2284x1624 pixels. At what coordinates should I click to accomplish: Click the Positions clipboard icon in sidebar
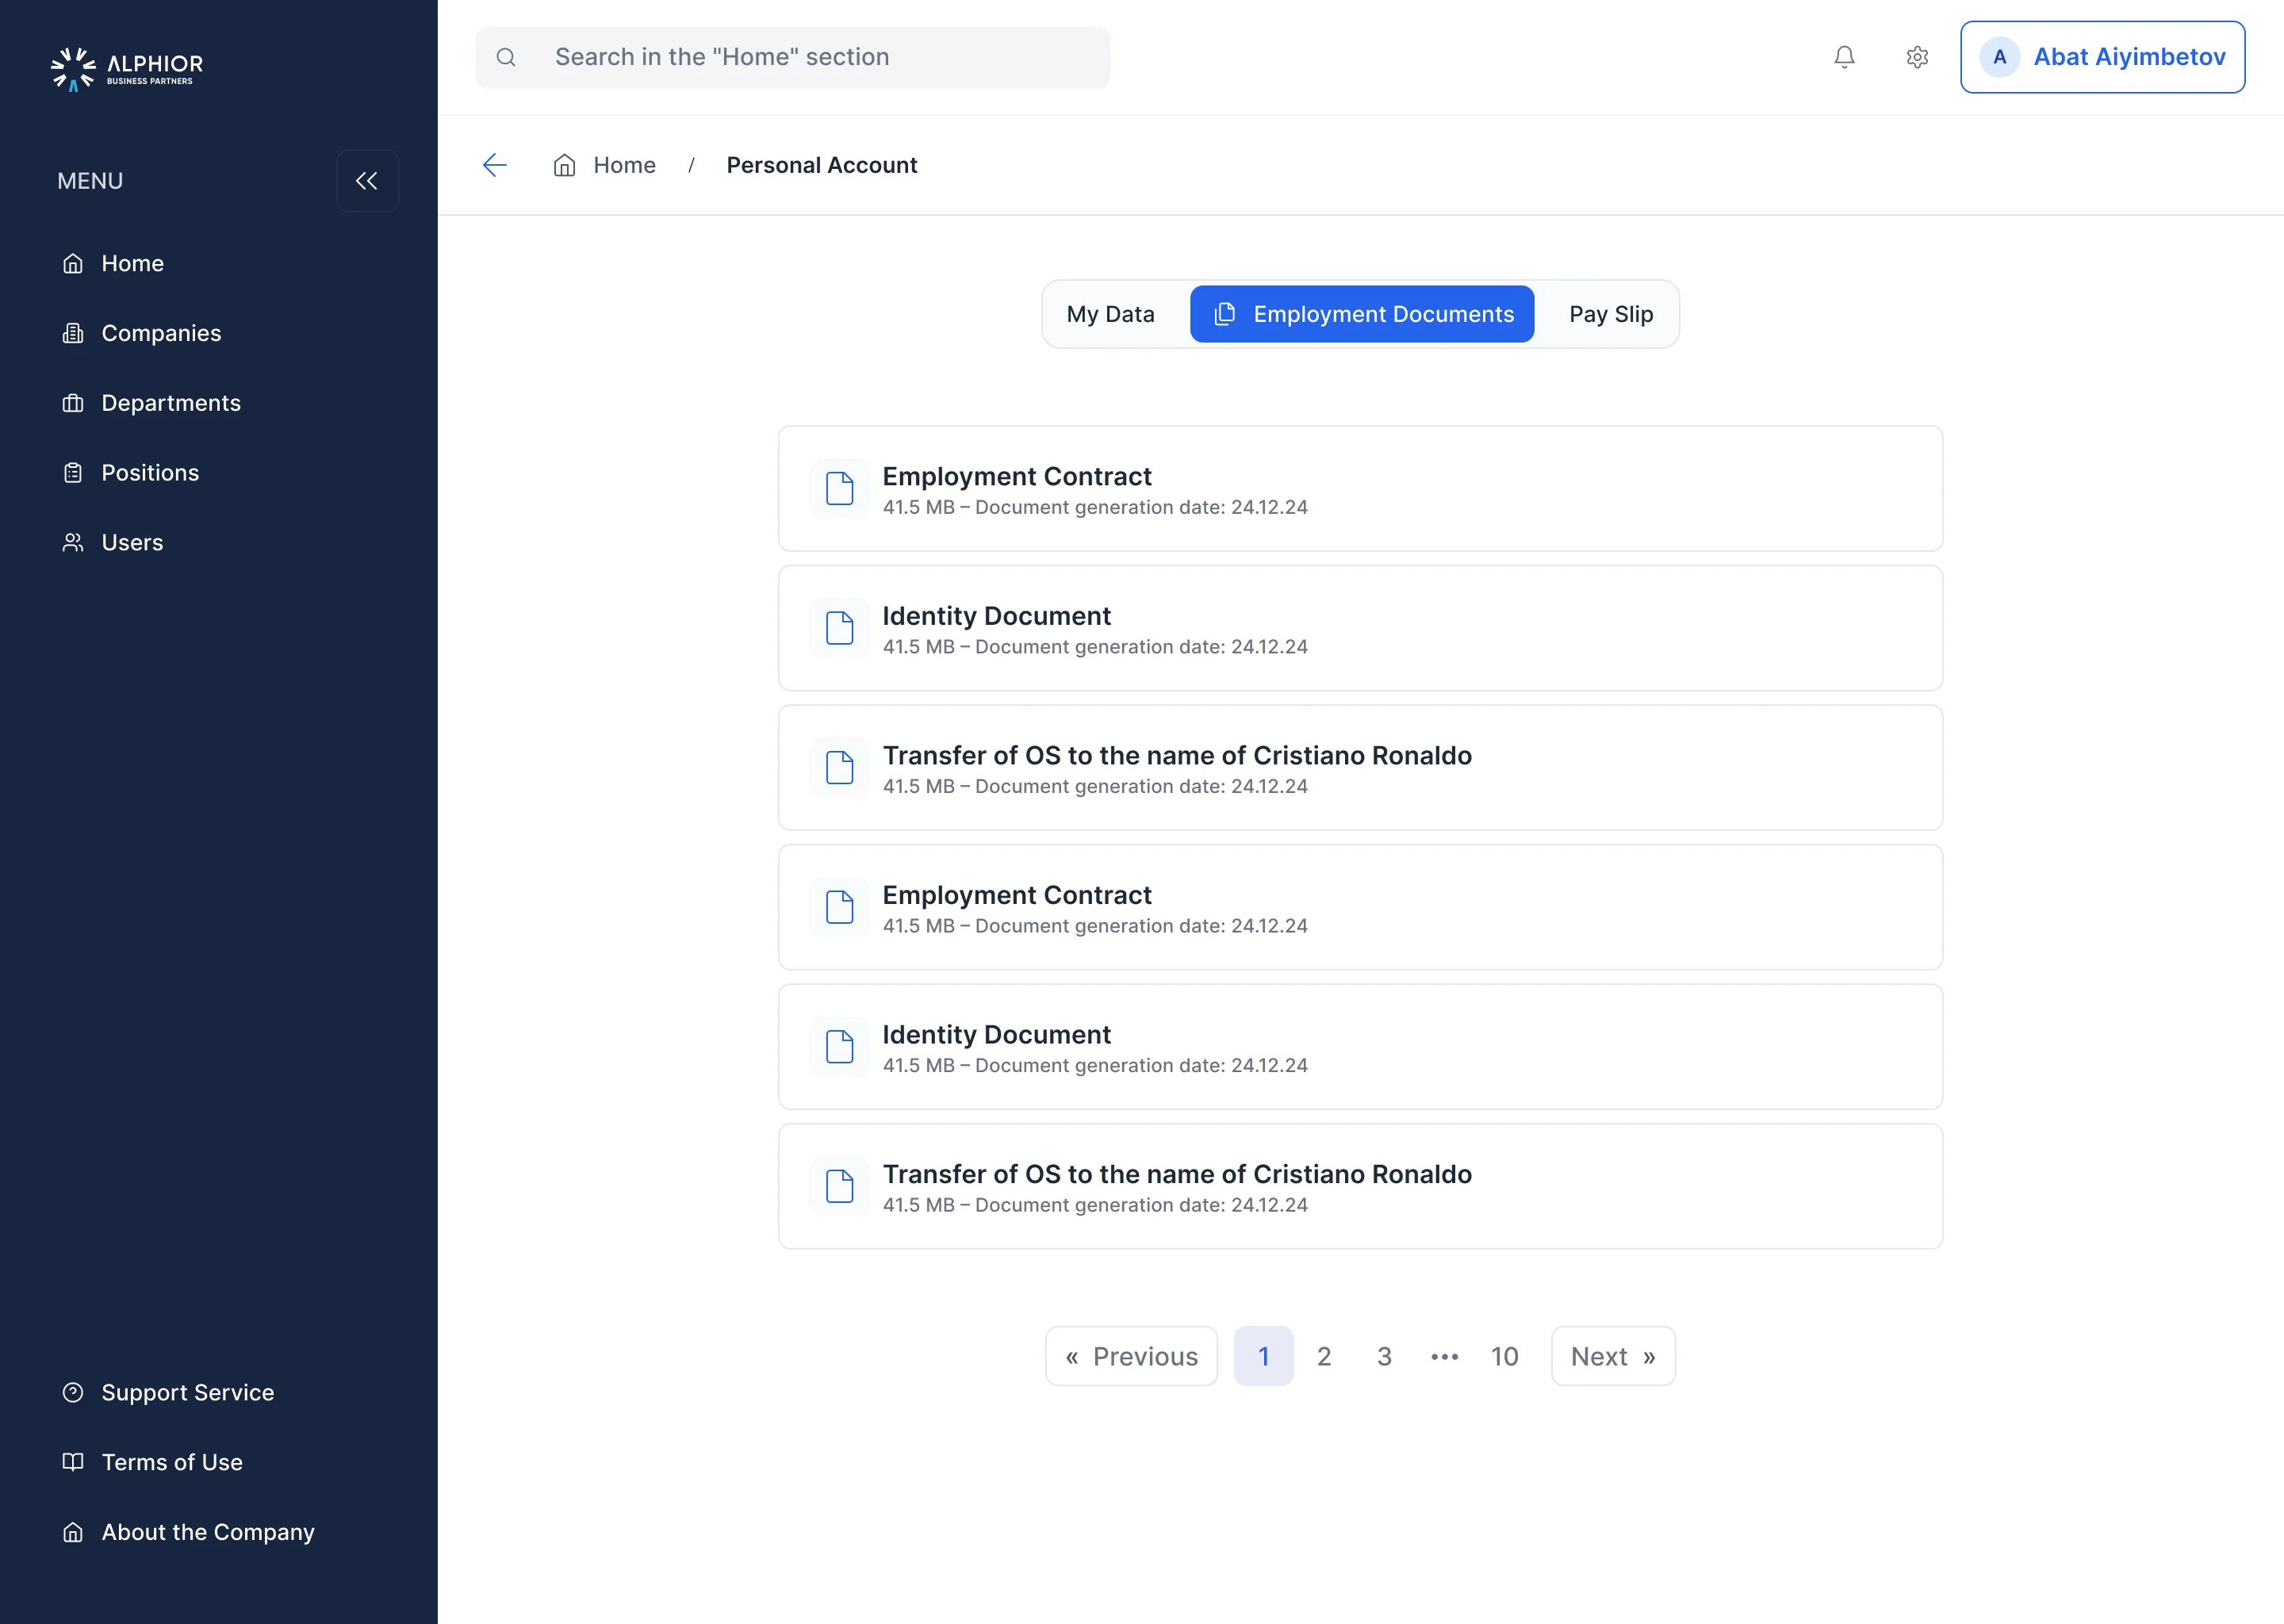click(x=73, y=473)
